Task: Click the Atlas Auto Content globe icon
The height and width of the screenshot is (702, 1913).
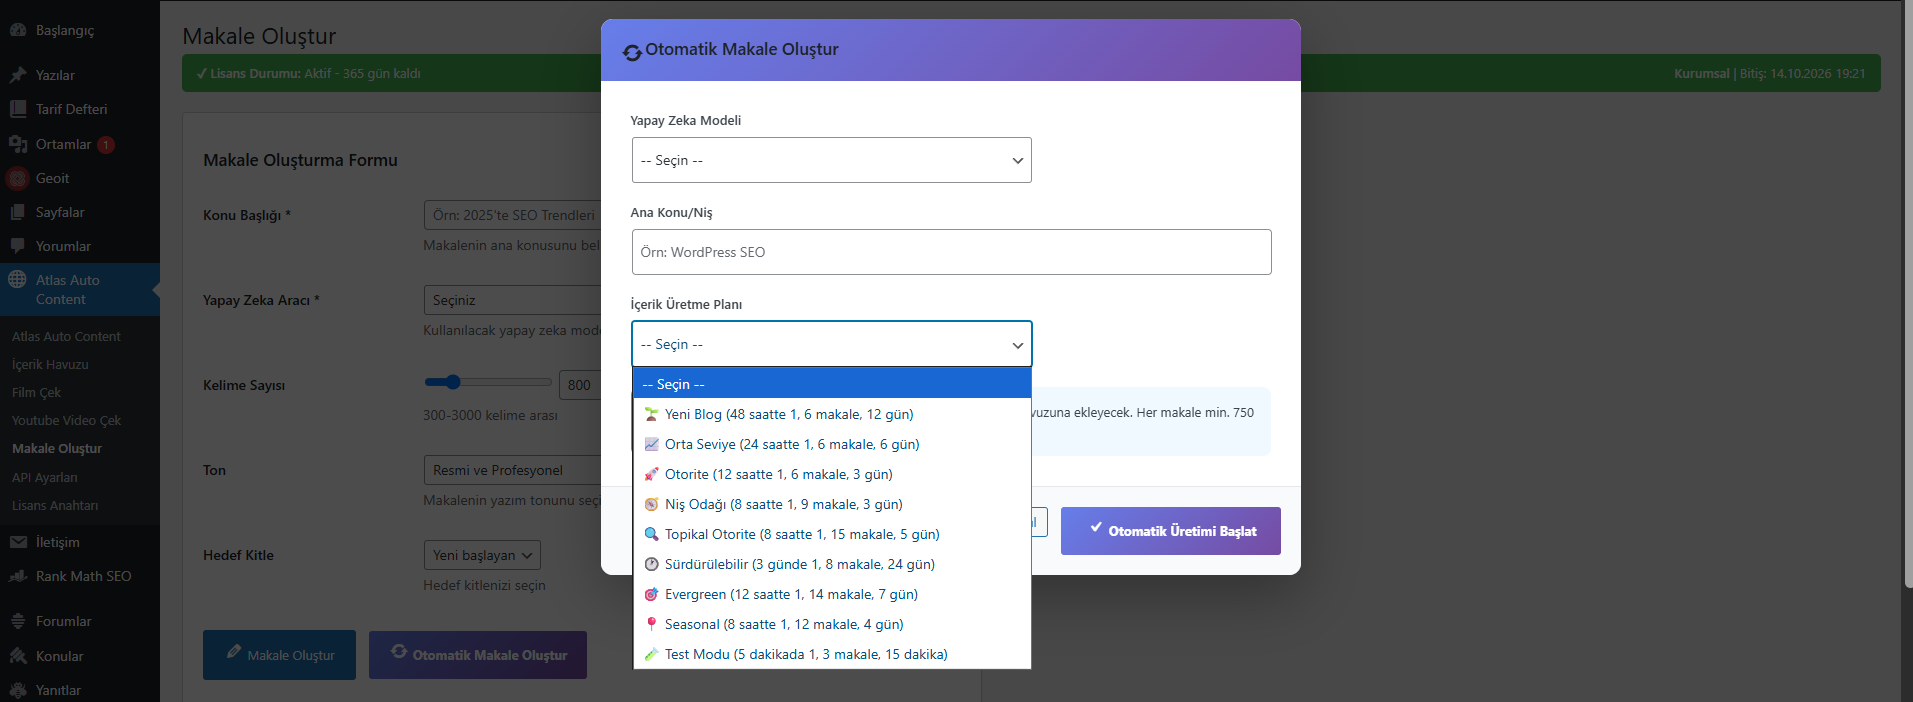Action: point(18,280)
